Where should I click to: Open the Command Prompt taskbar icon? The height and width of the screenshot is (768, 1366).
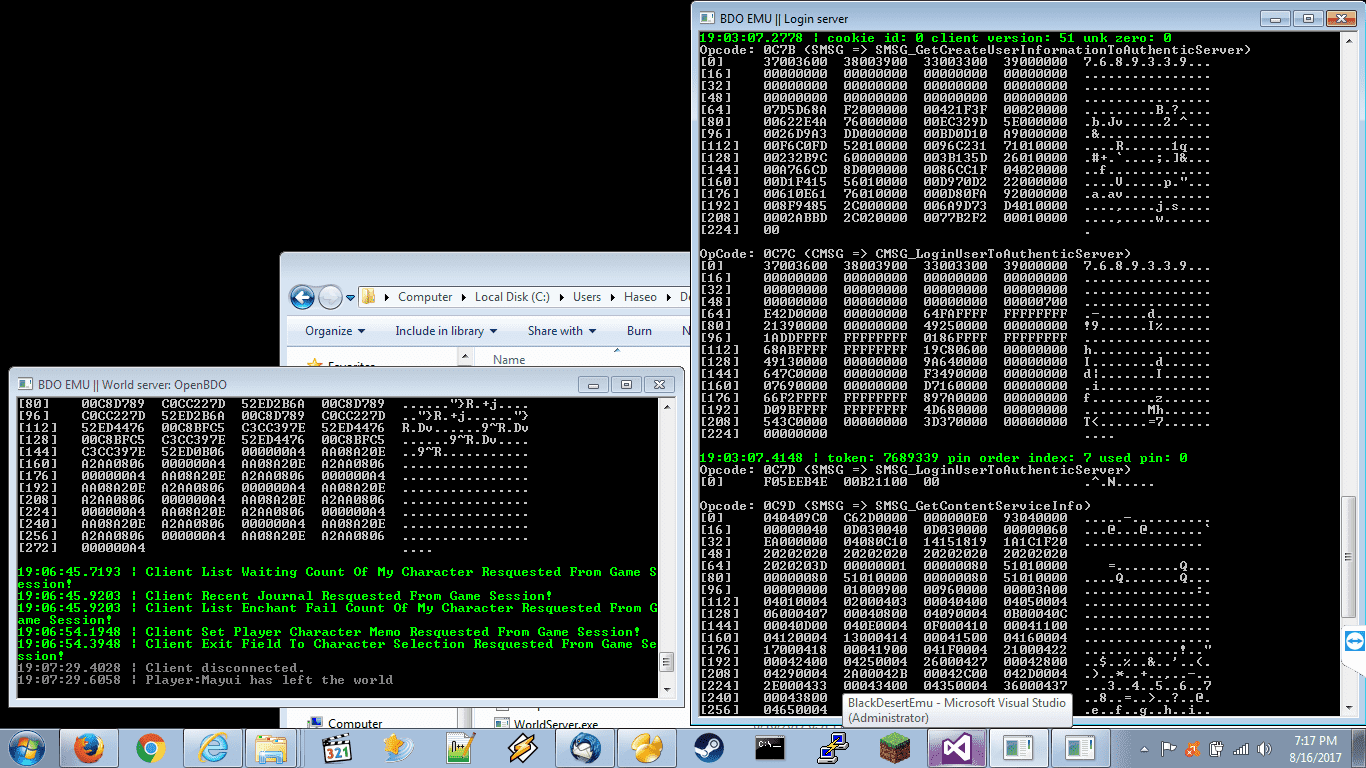(x=771, y=748)
